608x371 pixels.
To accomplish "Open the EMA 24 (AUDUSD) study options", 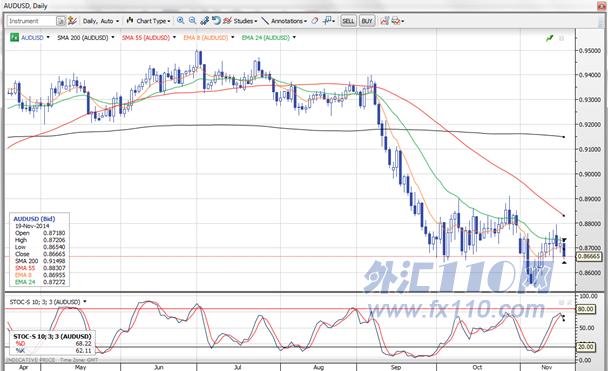I will click(269, 38).
